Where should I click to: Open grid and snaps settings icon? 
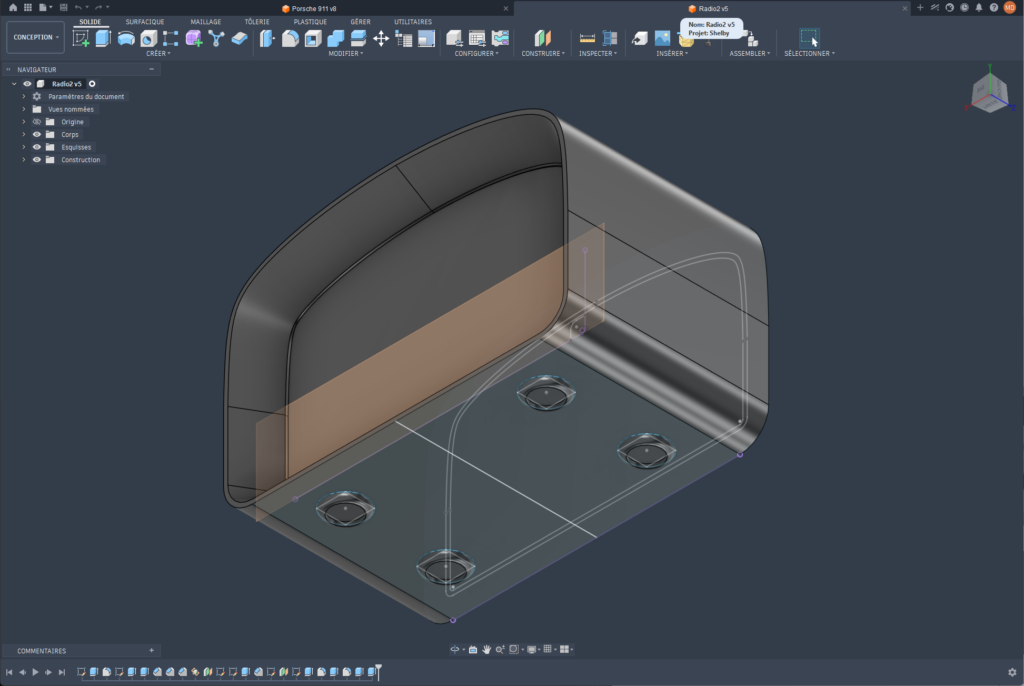(x=547, y=649)
